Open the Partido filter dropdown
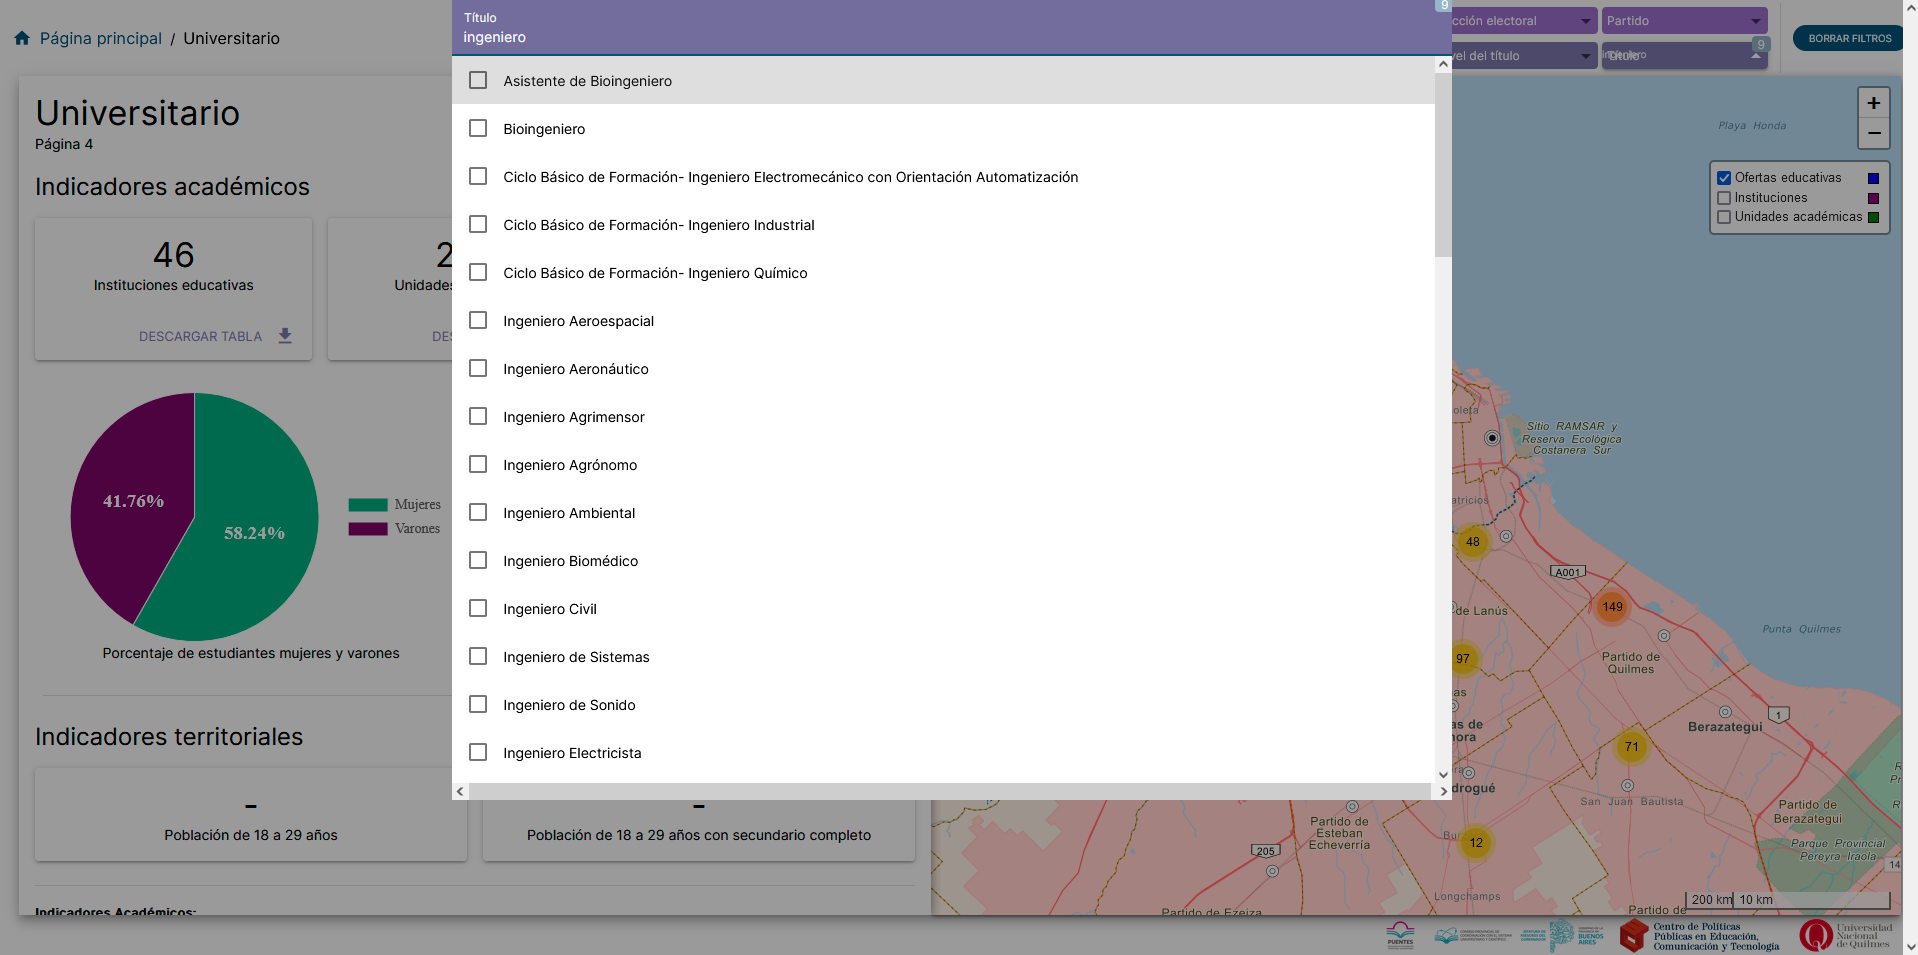 coord(1684,21)
